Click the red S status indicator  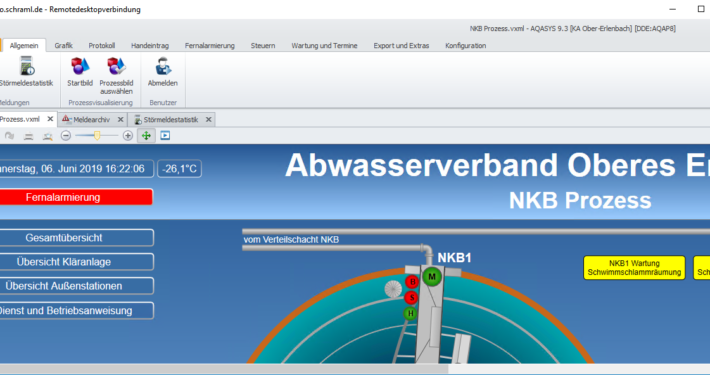(x=412, y=298)
